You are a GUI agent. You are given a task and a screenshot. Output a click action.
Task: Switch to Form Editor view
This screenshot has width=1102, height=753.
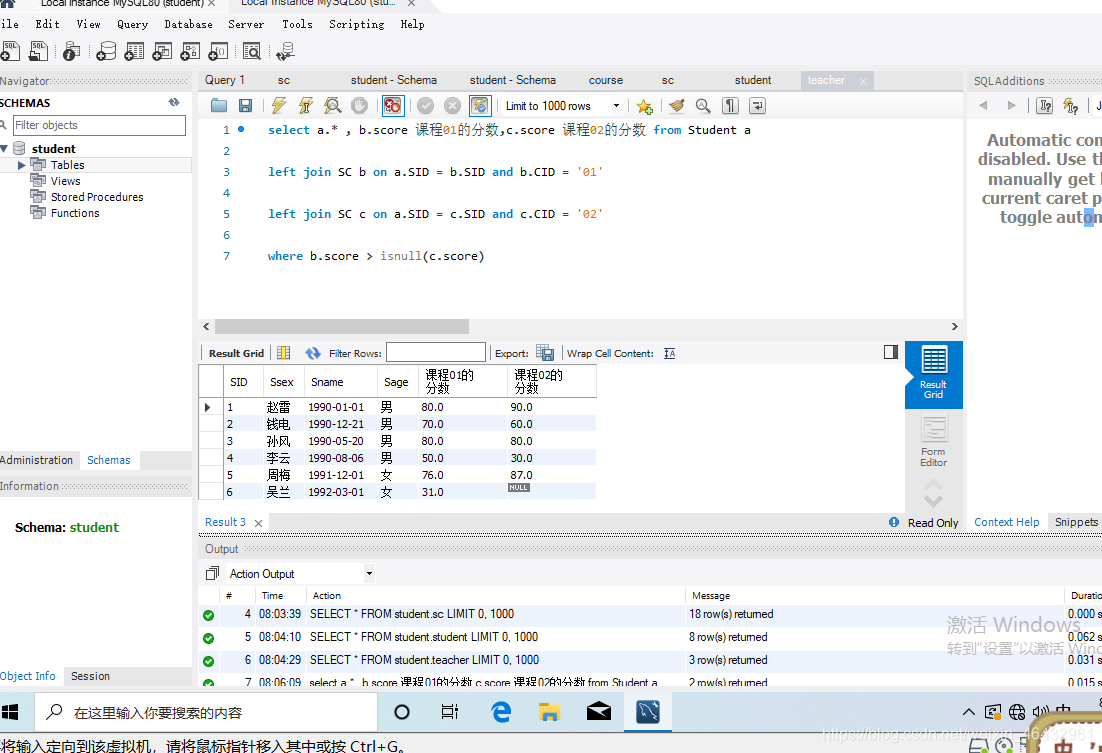[x=933, y=441]
